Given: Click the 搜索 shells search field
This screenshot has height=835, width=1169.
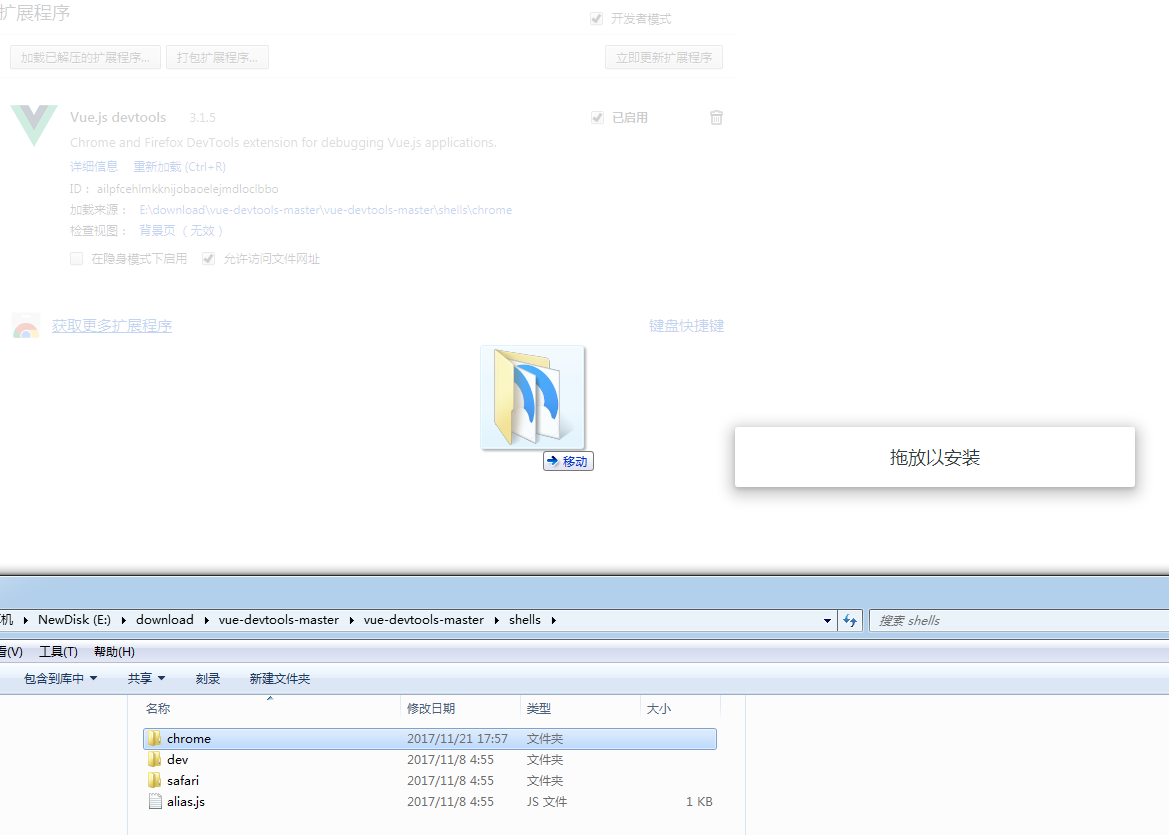Looking at the screenshot, I should tap(1018, 620).
